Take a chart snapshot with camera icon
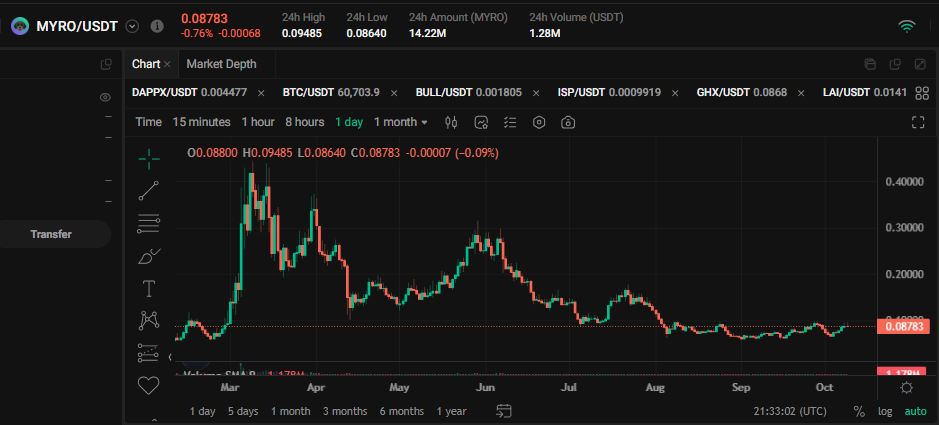This screenshot has height=425, width=939. click(568, 123)
